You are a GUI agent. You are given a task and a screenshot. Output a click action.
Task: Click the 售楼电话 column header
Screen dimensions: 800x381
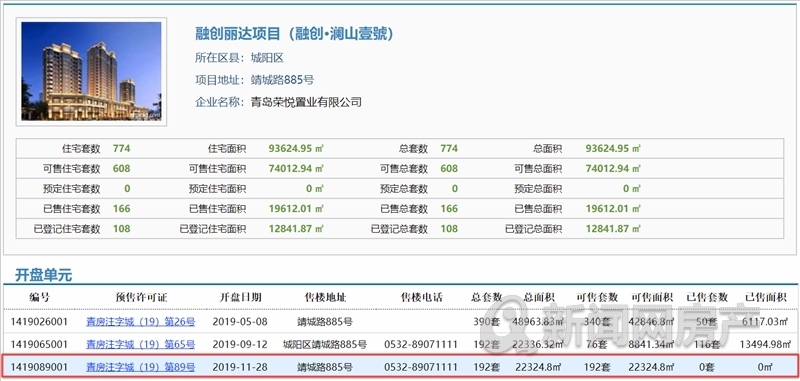click(x=421, y=297)
